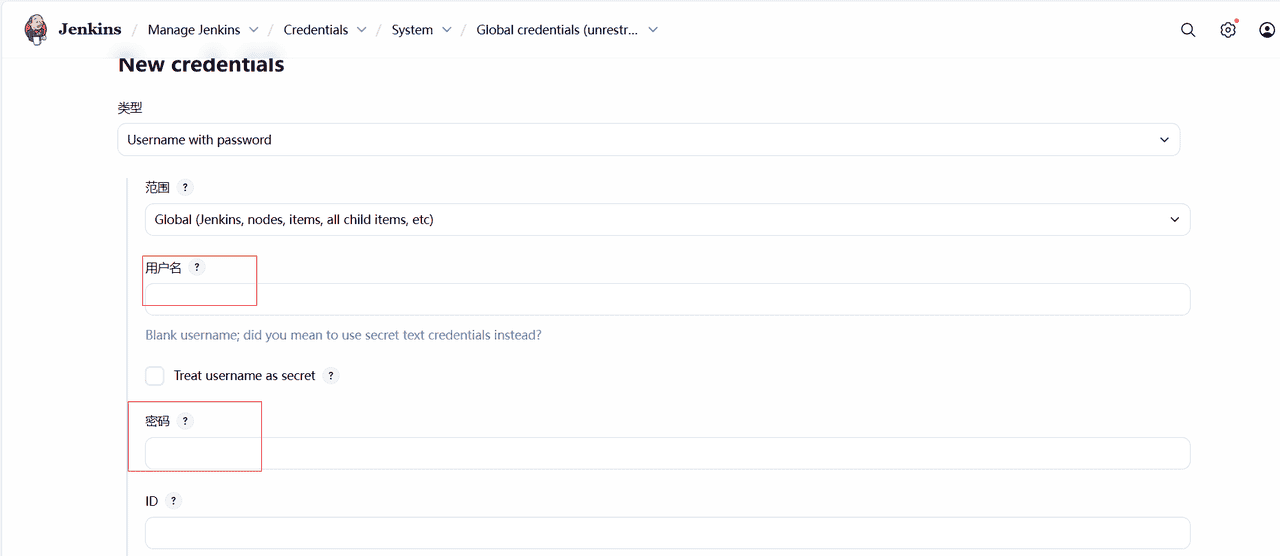Image resolution: width=1280 pixels, height=556 pixels.
Task: Show help for ID field
Action: point(173,501)
